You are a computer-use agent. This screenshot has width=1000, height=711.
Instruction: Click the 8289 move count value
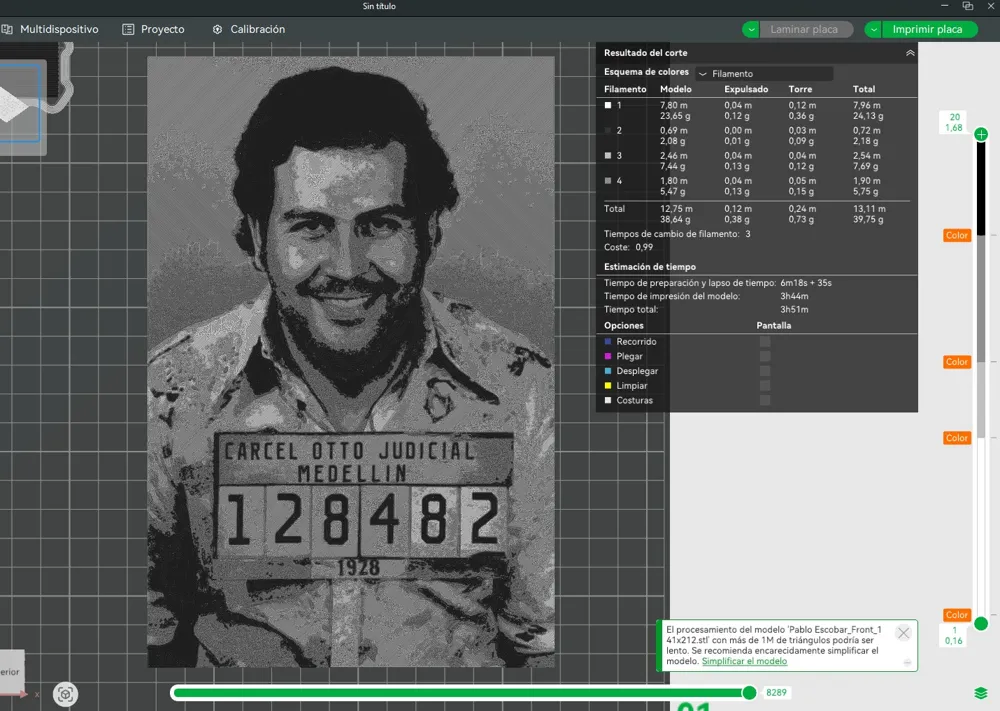pyautogui.click(x=776, y=693)
